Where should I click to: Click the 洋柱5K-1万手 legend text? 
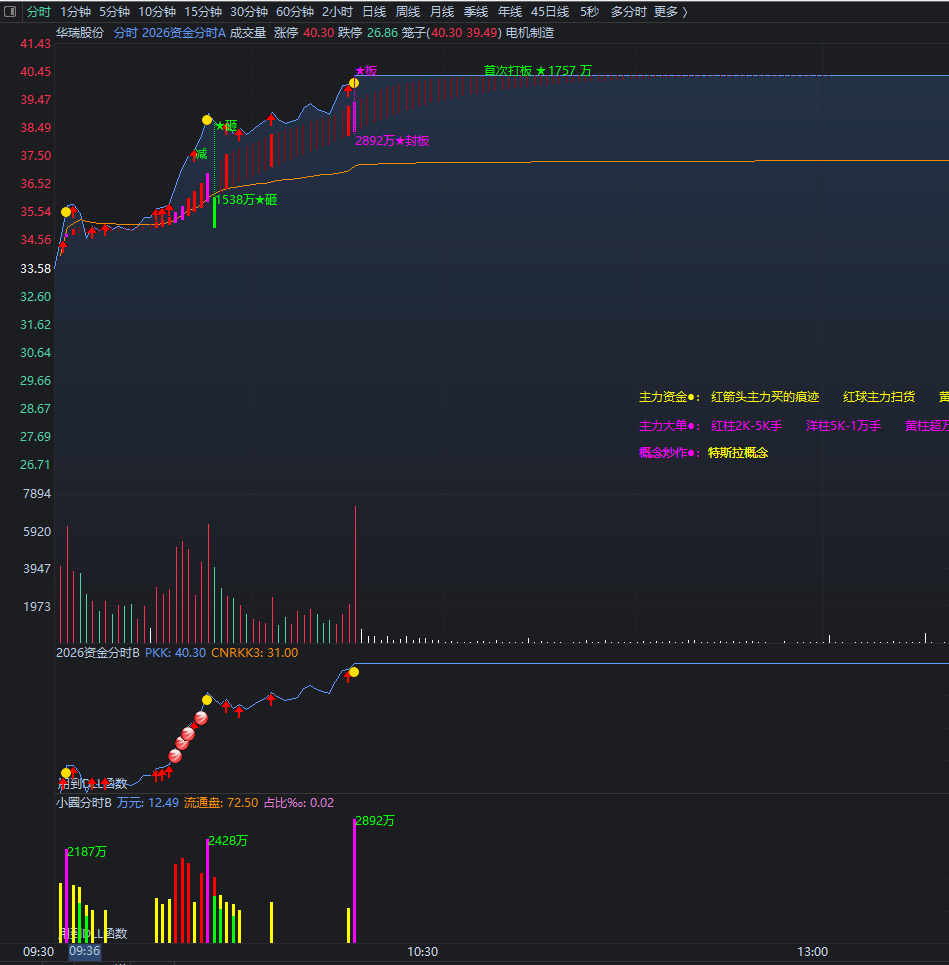(x=843, y=425)
